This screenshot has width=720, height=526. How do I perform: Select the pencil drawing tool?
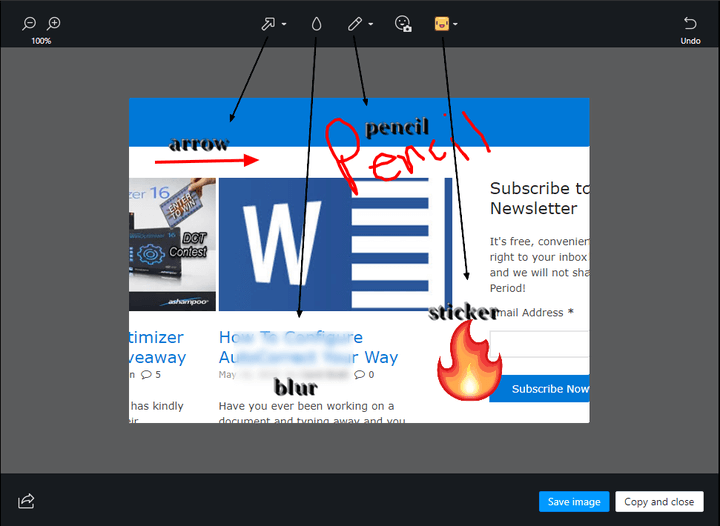point(354,24)
